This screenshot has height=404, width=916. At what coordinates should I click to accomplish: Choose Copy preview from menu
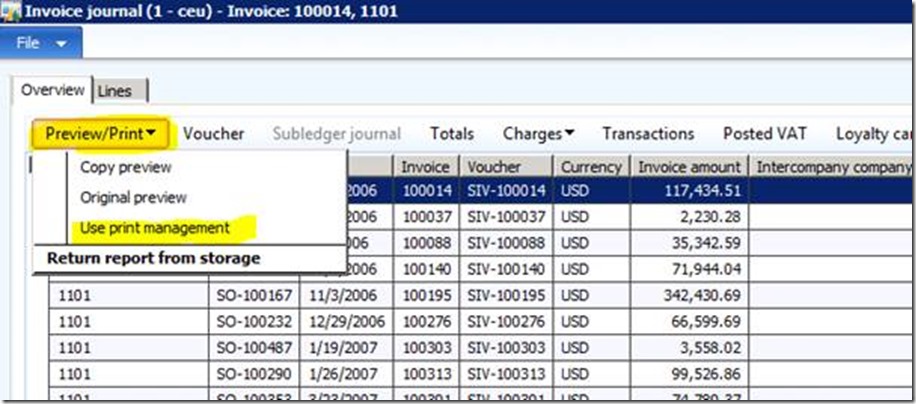pos(126,167)
